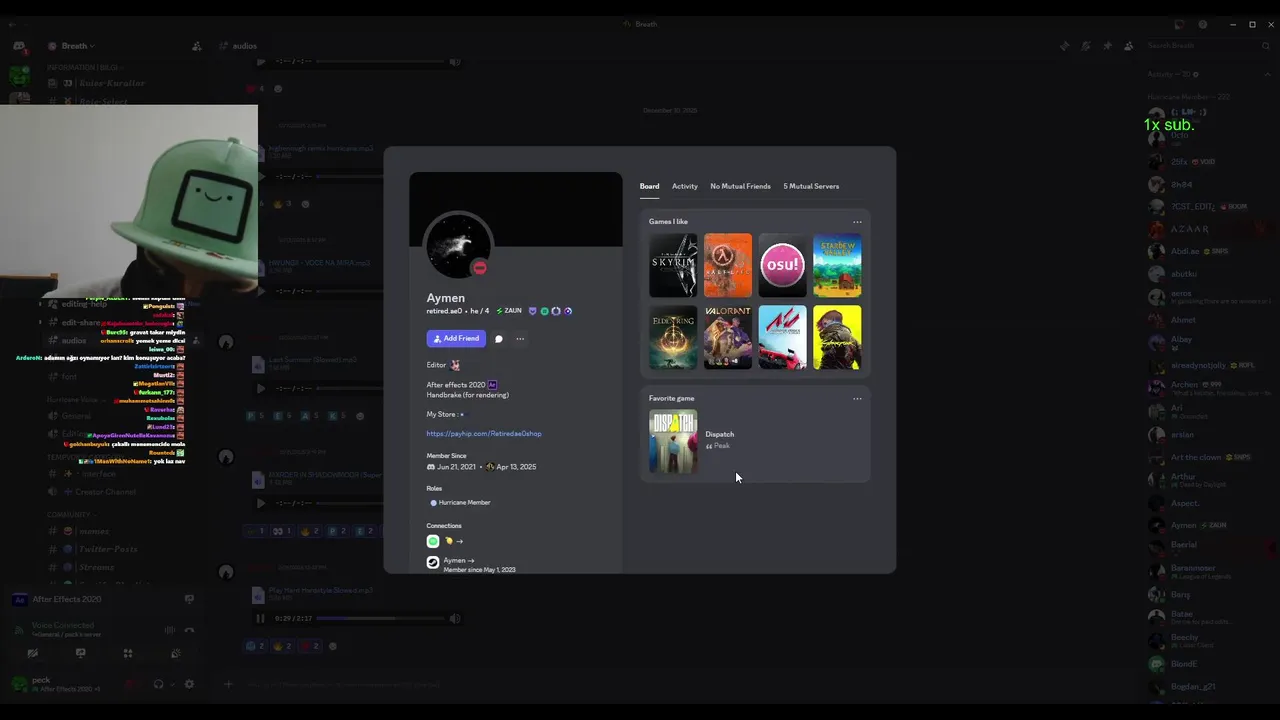Share your screen from voice panel

[81, 653]
